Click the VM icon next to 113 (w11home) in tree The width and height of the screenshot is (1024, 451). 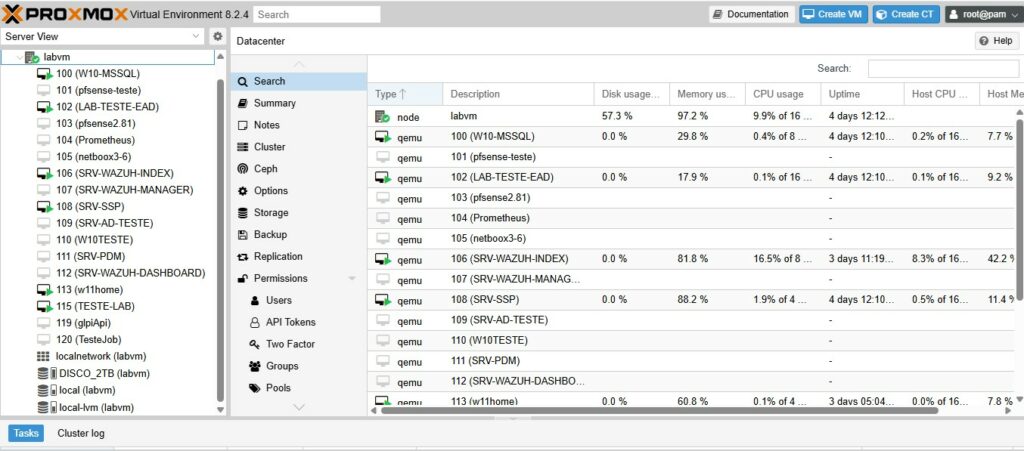tap(44, 290)
